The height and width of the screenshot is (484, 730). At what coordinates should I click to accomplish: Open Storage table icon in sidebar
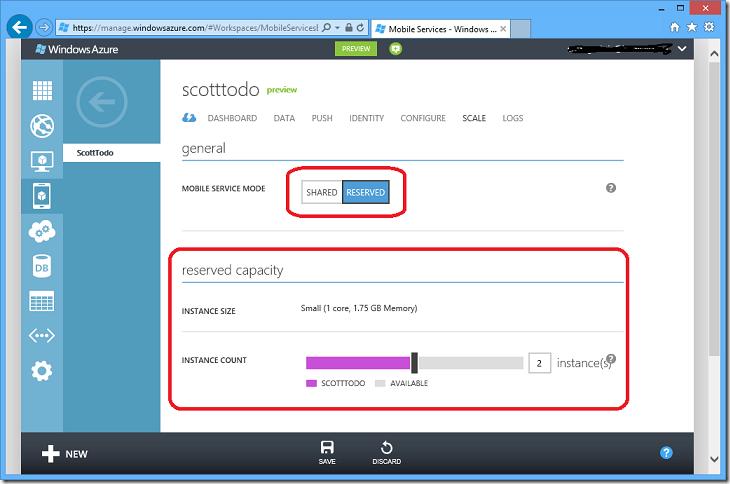(42, 301)
